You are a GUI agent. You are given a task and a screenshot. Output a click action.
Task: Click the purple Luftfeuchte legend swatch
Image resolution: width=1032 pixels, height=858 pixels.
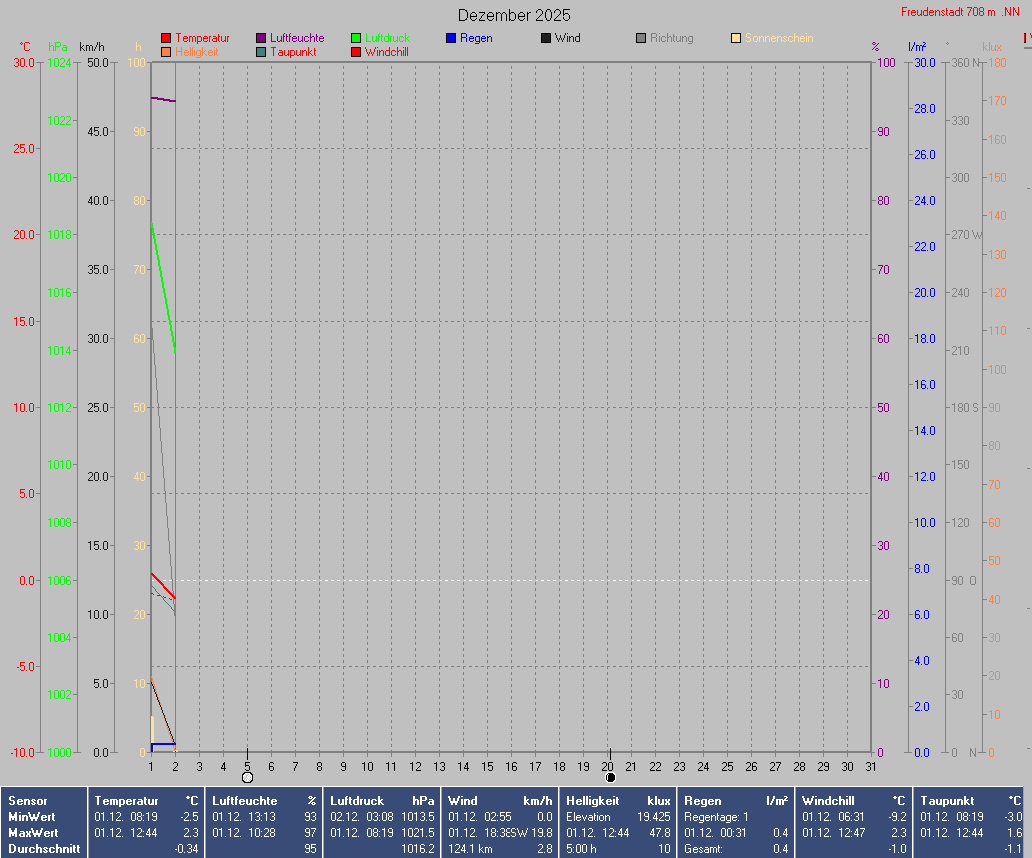261,38
